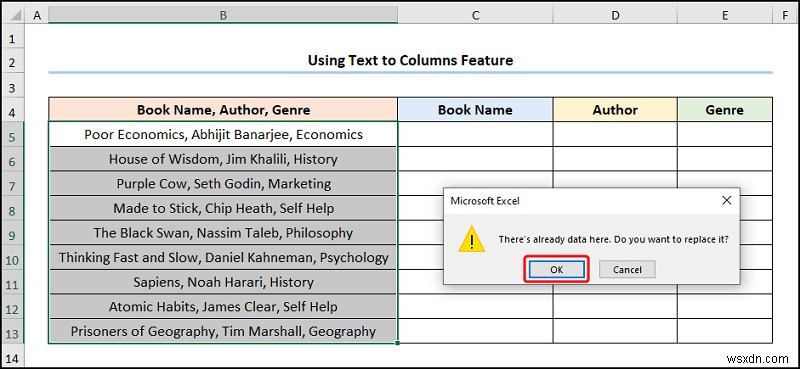This screenshot has width=800, height=369.
Task: Select cell 'The Black Swan, Nassim Taleb, Philosophy'
Action: coord(223,233)
